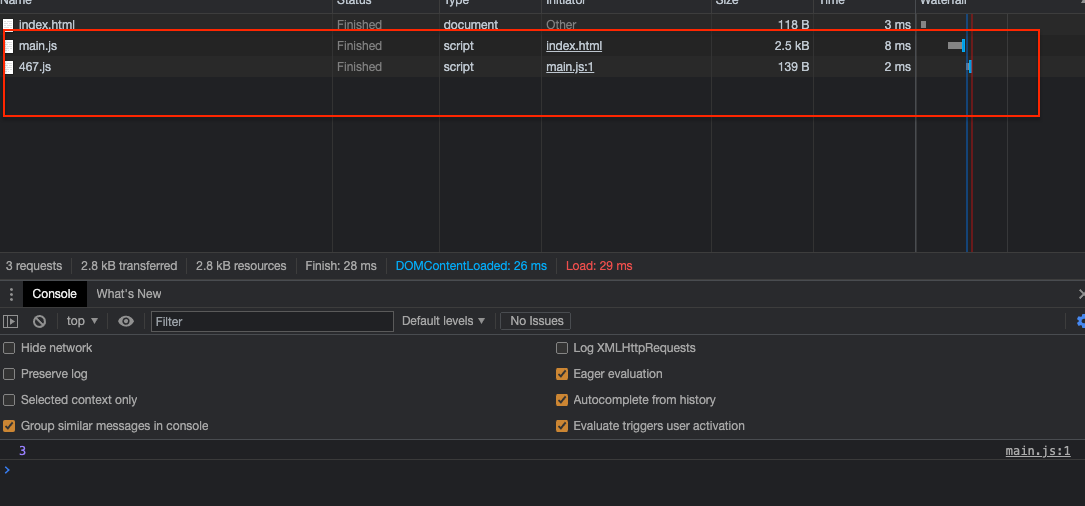Enable Hide network checkbox

[x=9, y=348]
